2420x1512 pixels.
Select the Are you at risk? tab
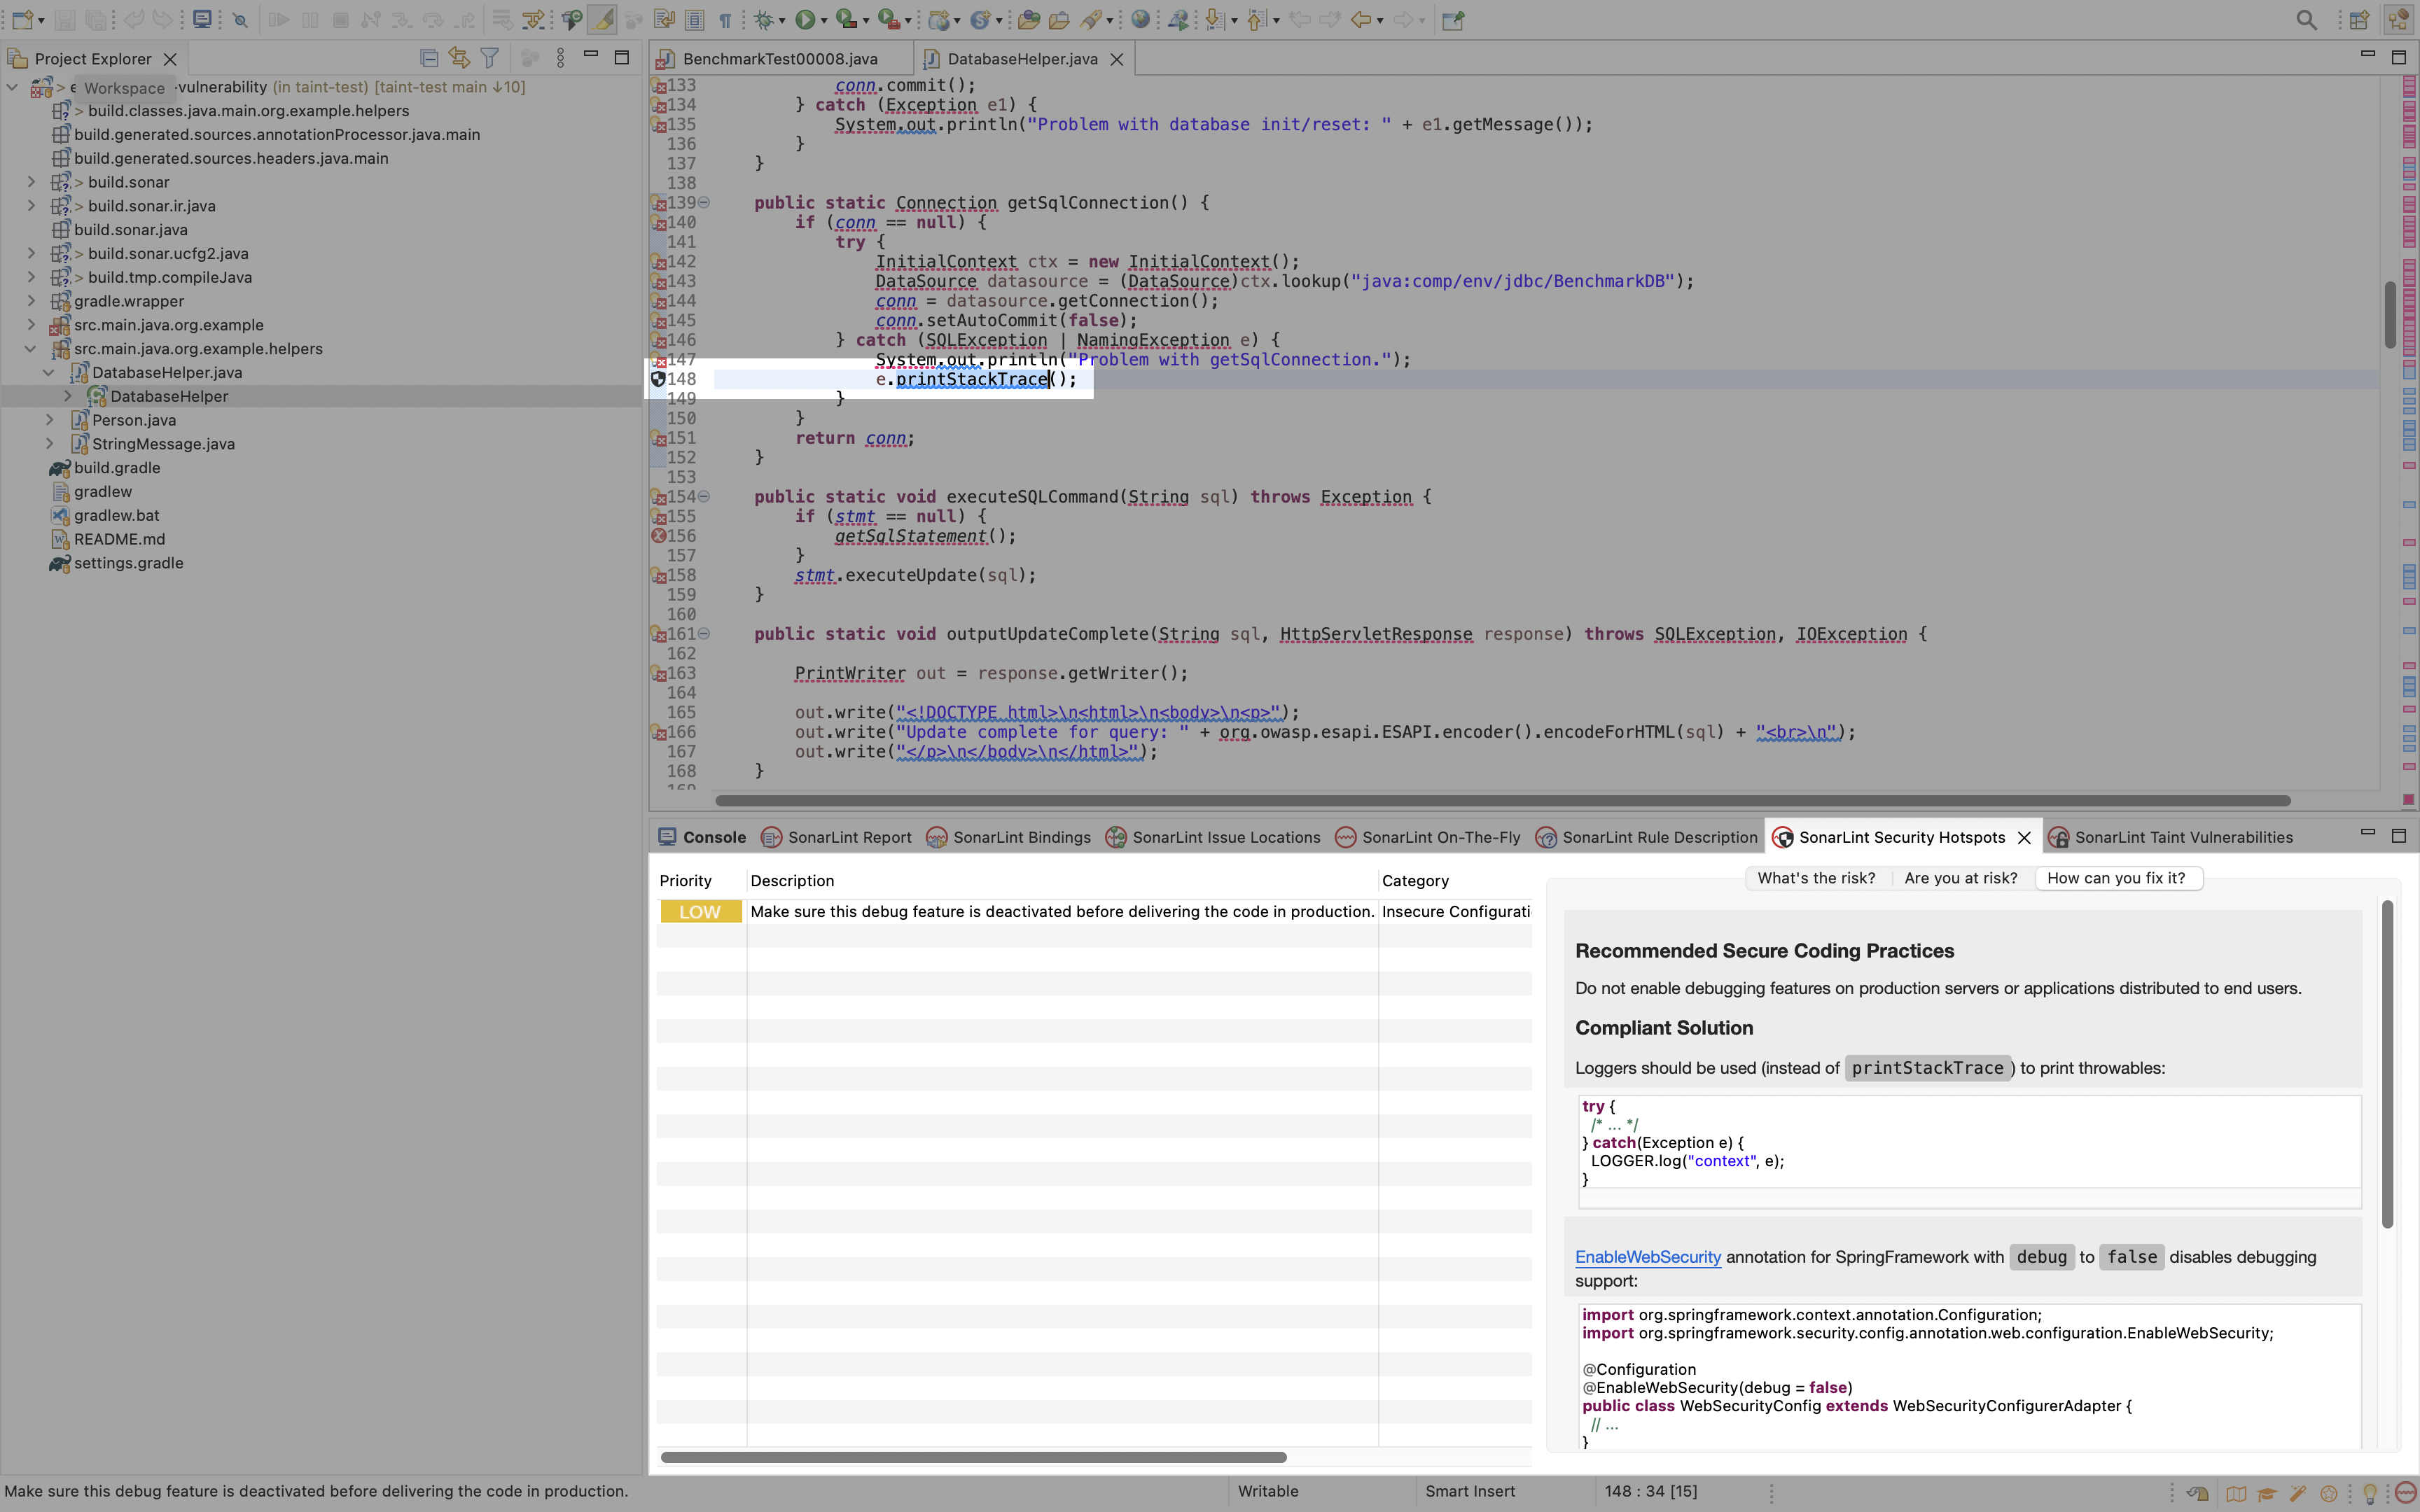coord(1960,878)
